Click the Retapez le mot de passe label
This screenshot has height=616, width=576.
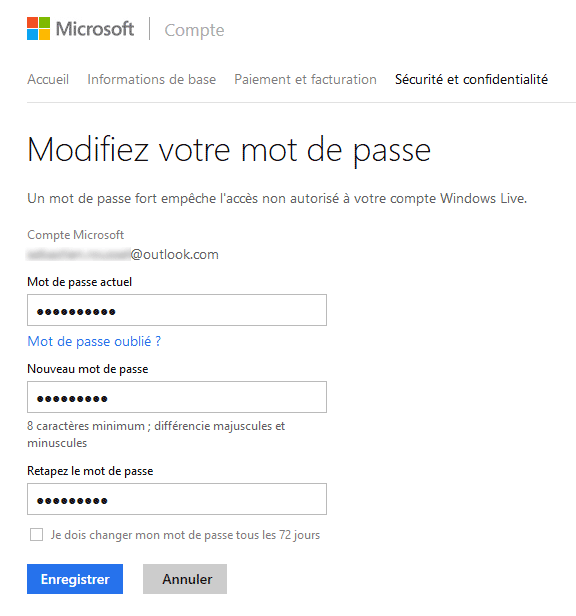pos(90,471)
